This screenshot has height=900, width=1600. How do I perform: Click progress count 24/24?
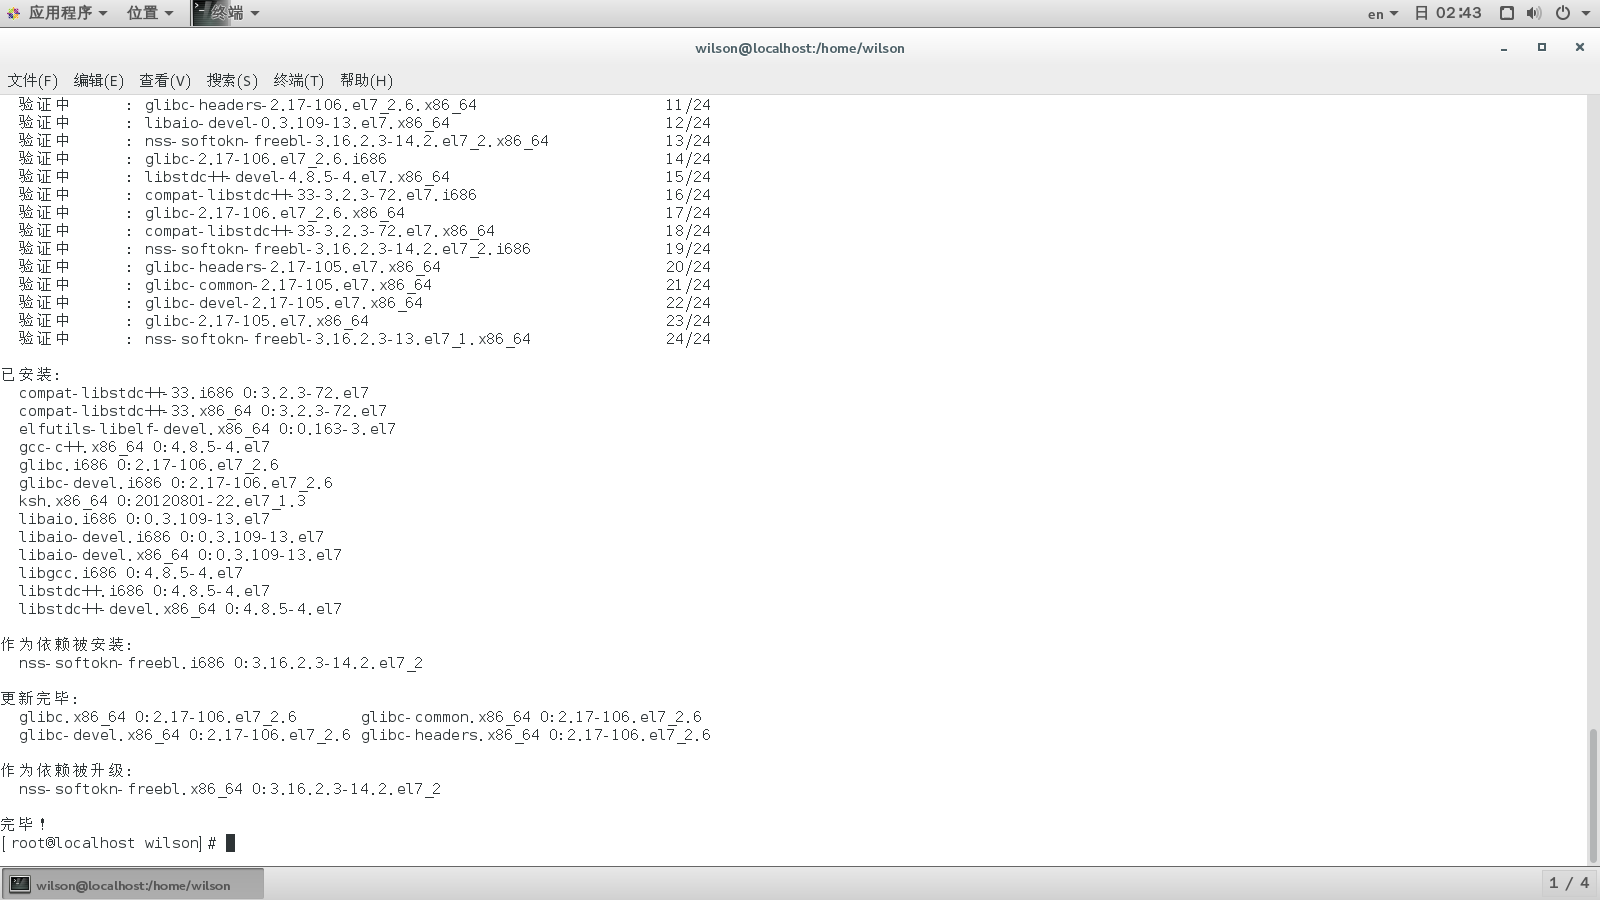coord(688,339)
